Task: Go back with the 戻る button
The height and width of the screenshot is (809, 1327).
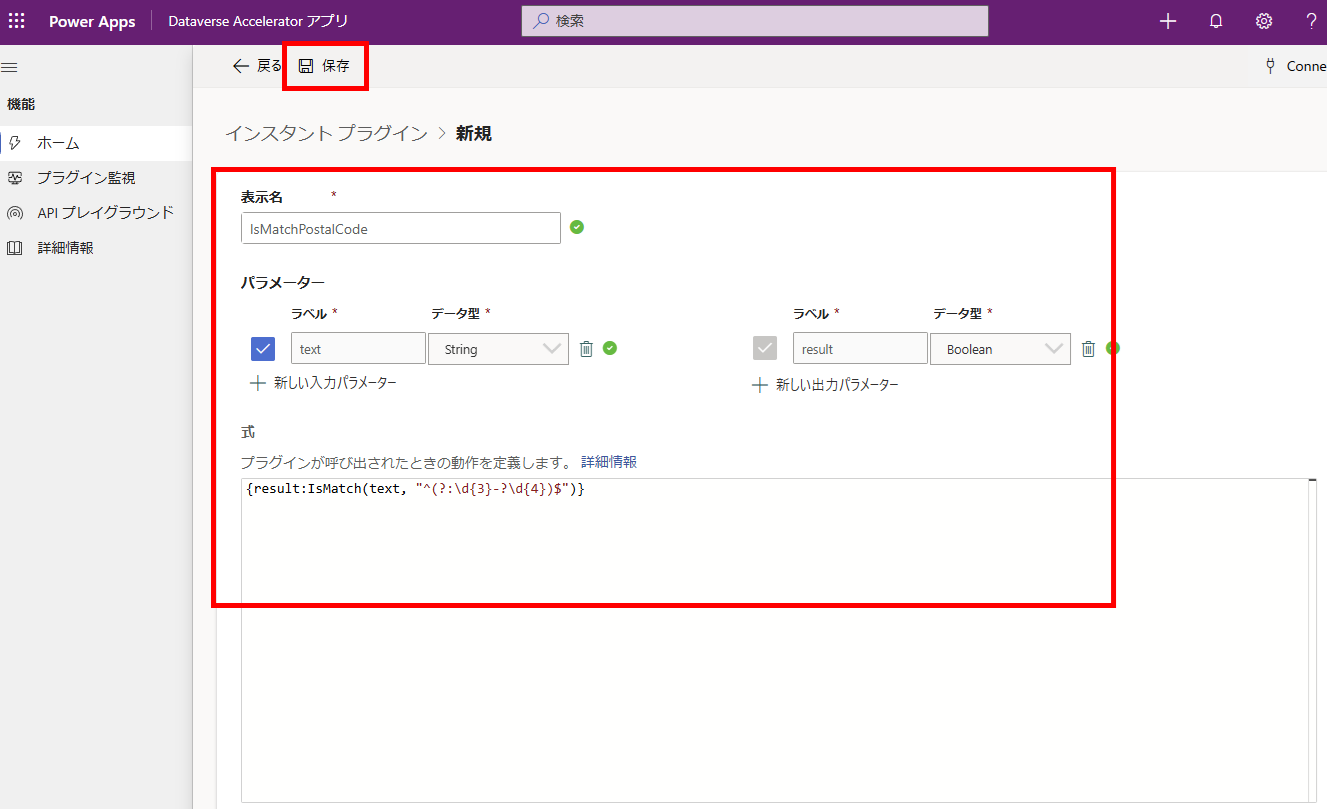Action: pyautogui.click(x=257, y=66)
